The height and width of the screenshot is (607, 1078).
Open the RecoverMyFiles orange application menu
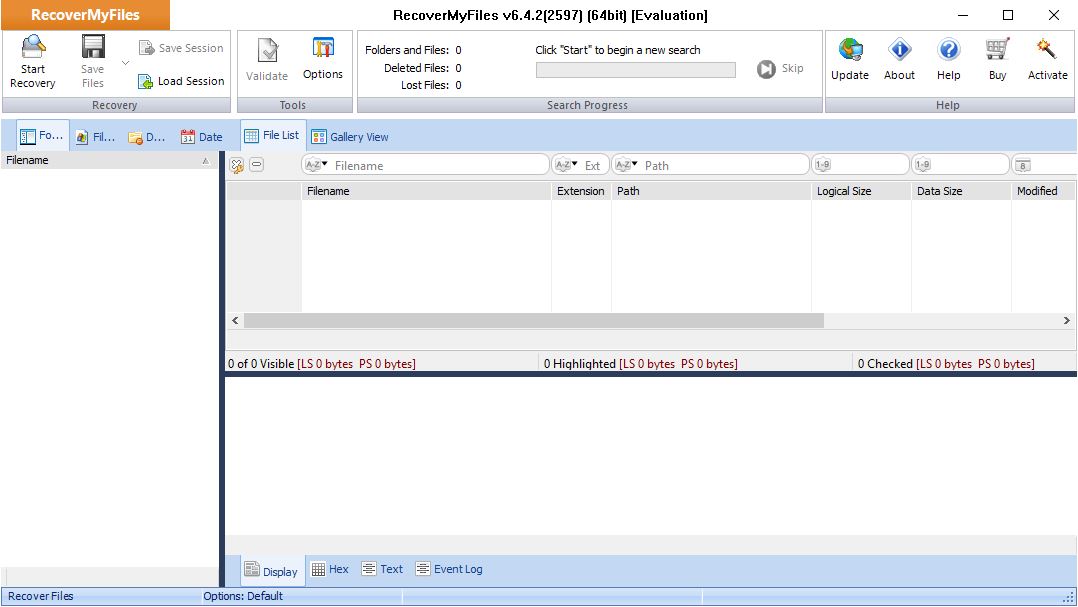tap(85, 15)
